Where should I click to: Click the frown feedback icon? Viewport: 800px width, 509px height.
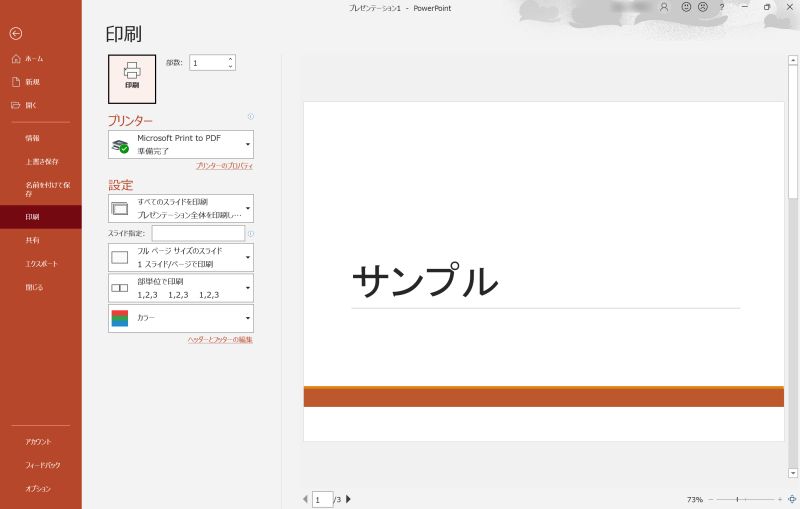coord(703,7)
